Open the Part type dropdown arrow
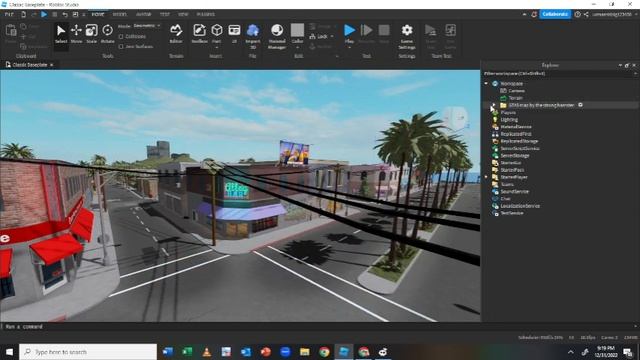Image resolution: width=640 pixels, height=360 pixels. 216,47
